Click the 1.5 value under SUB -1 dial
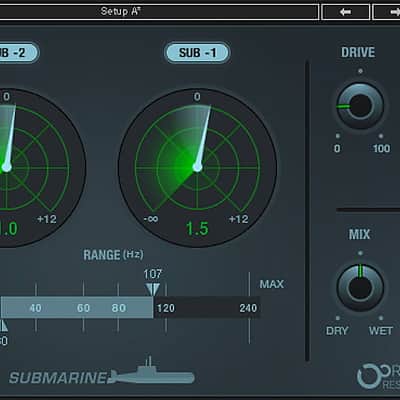400x400 pixels. pos(197,229)
